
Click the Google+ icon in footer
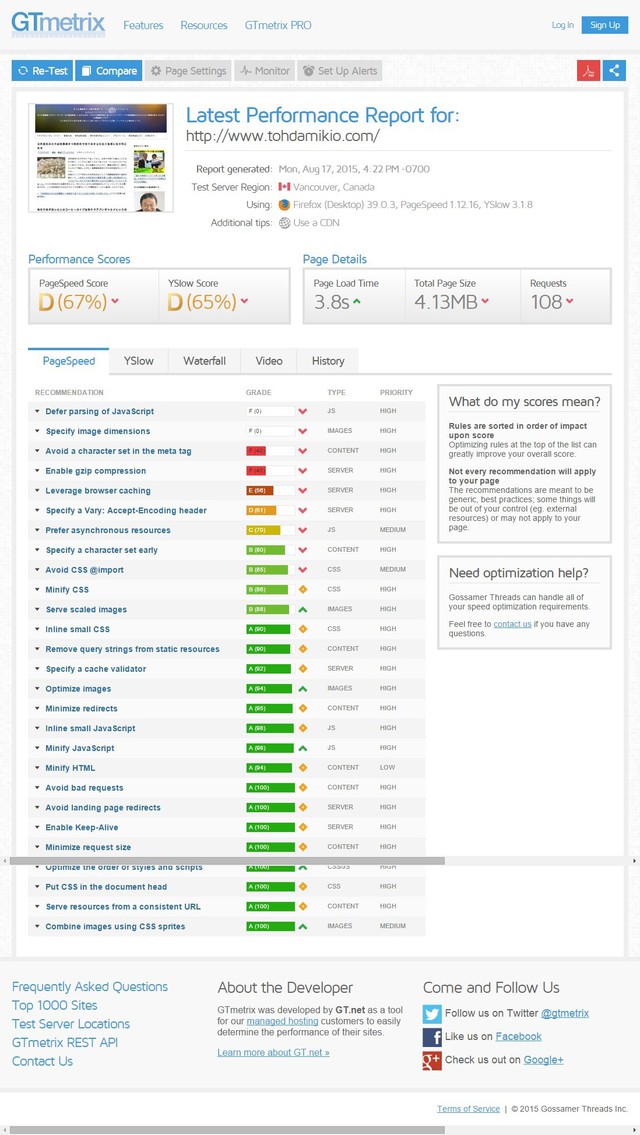[432, 1060]
